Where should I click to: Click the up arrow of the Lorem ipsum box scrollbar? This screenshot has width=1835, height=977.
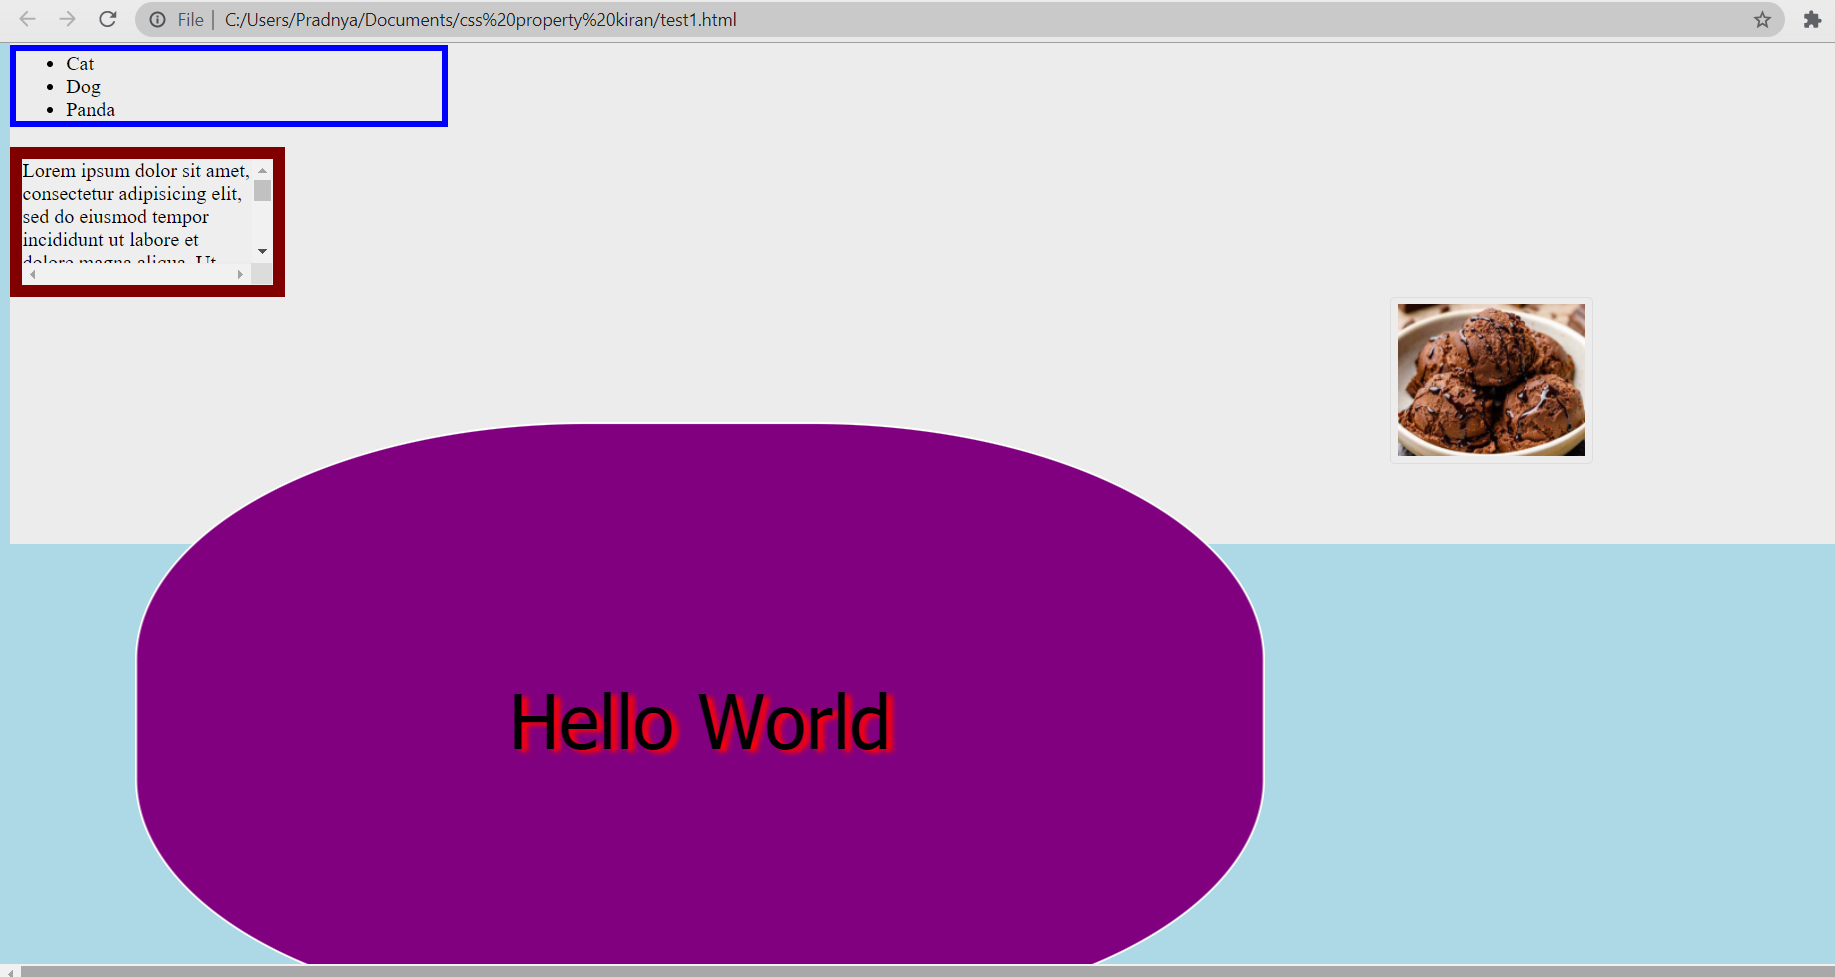(x=262, y=170)
